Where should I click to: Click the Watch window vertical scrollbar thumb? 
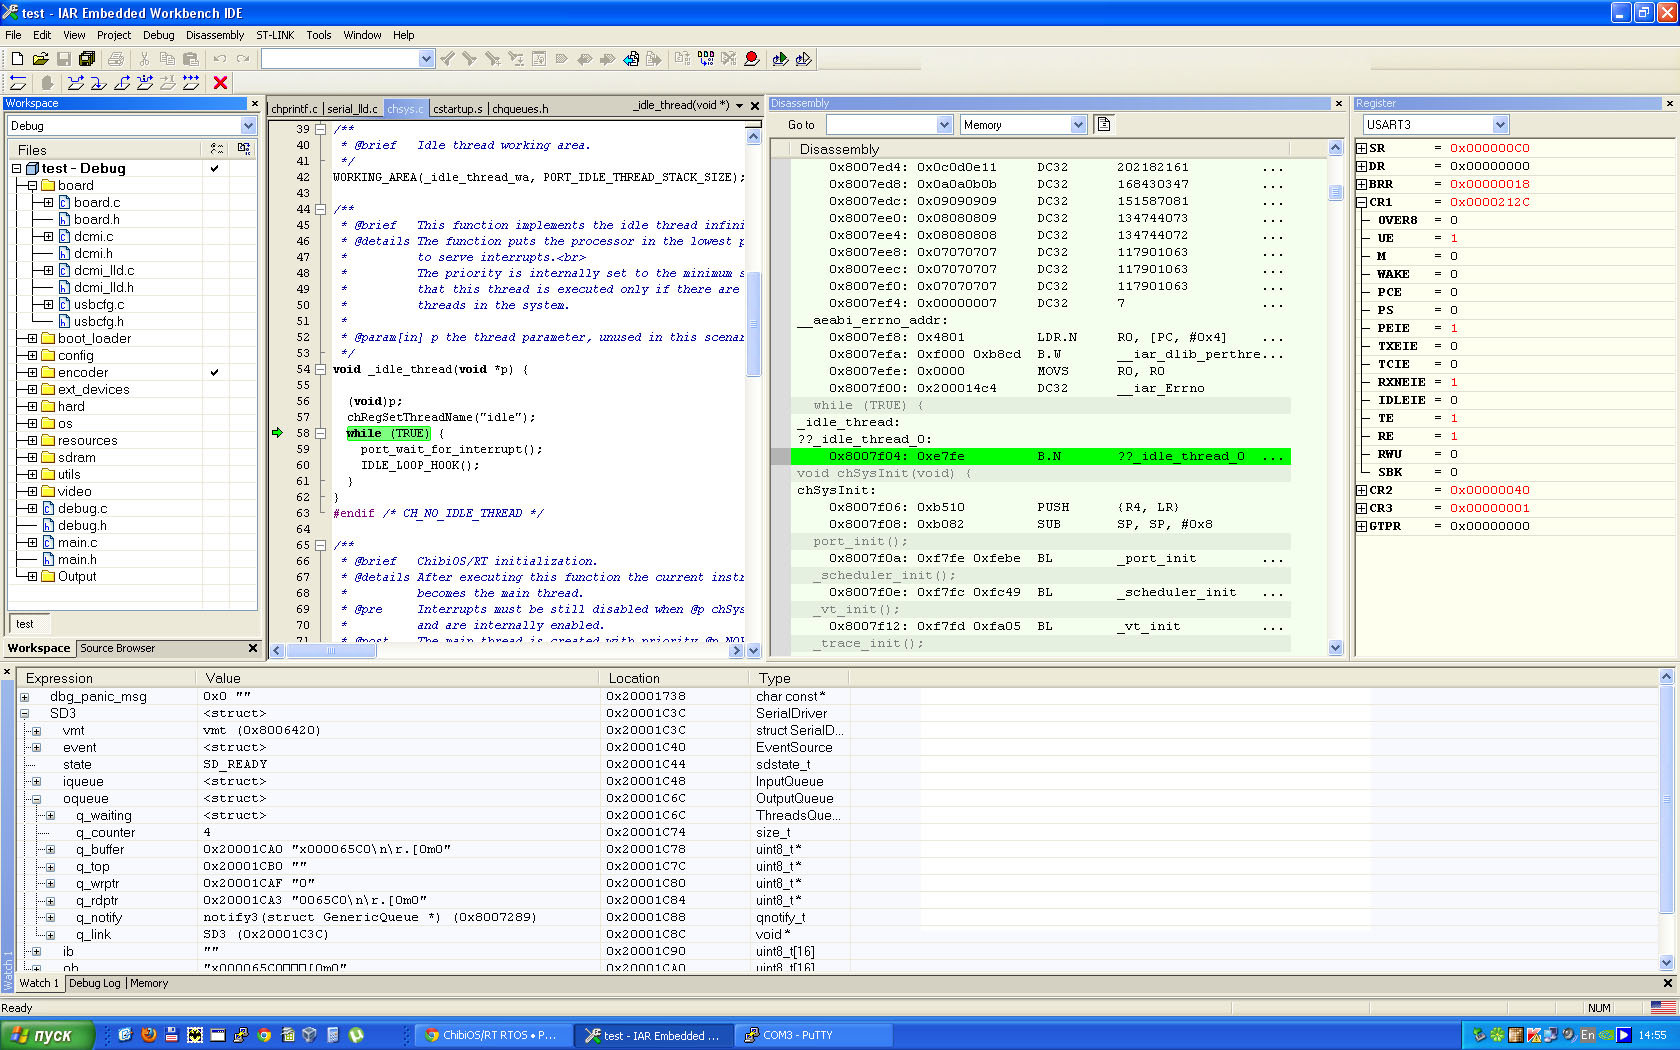[1666, 799]
